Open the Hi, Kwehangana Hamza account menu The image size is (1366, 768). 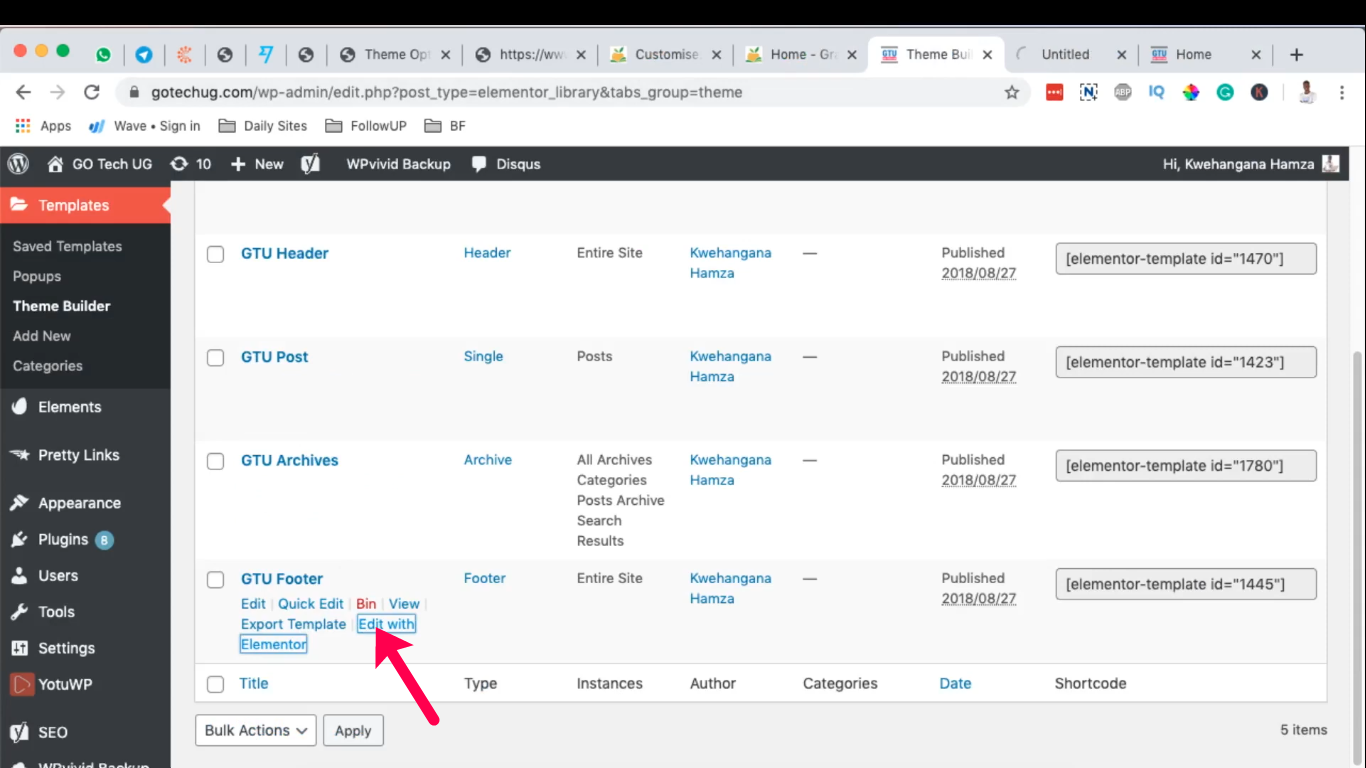(x=1251, y=164)
